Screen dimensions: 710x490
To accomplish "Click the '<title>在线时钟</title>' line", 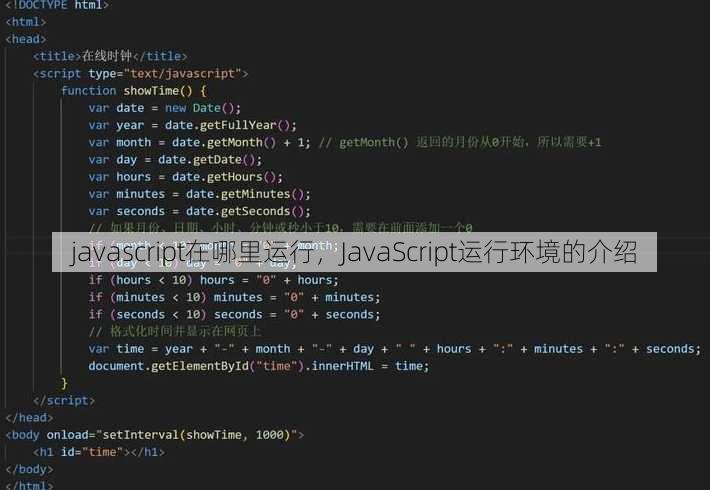I will click(x=110, y=56).
